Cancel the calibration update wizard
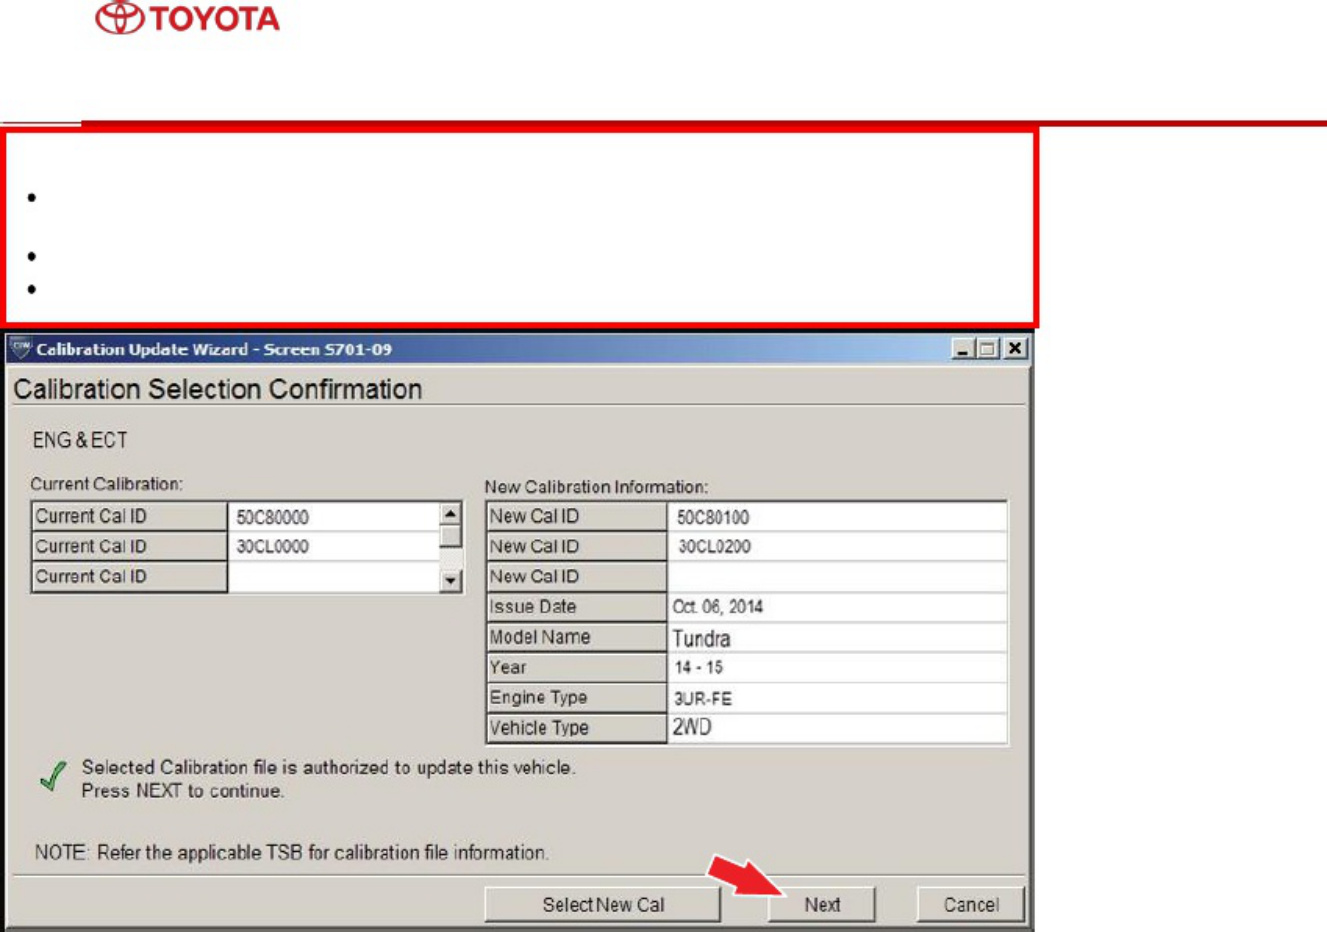 (x=971, y=904)
